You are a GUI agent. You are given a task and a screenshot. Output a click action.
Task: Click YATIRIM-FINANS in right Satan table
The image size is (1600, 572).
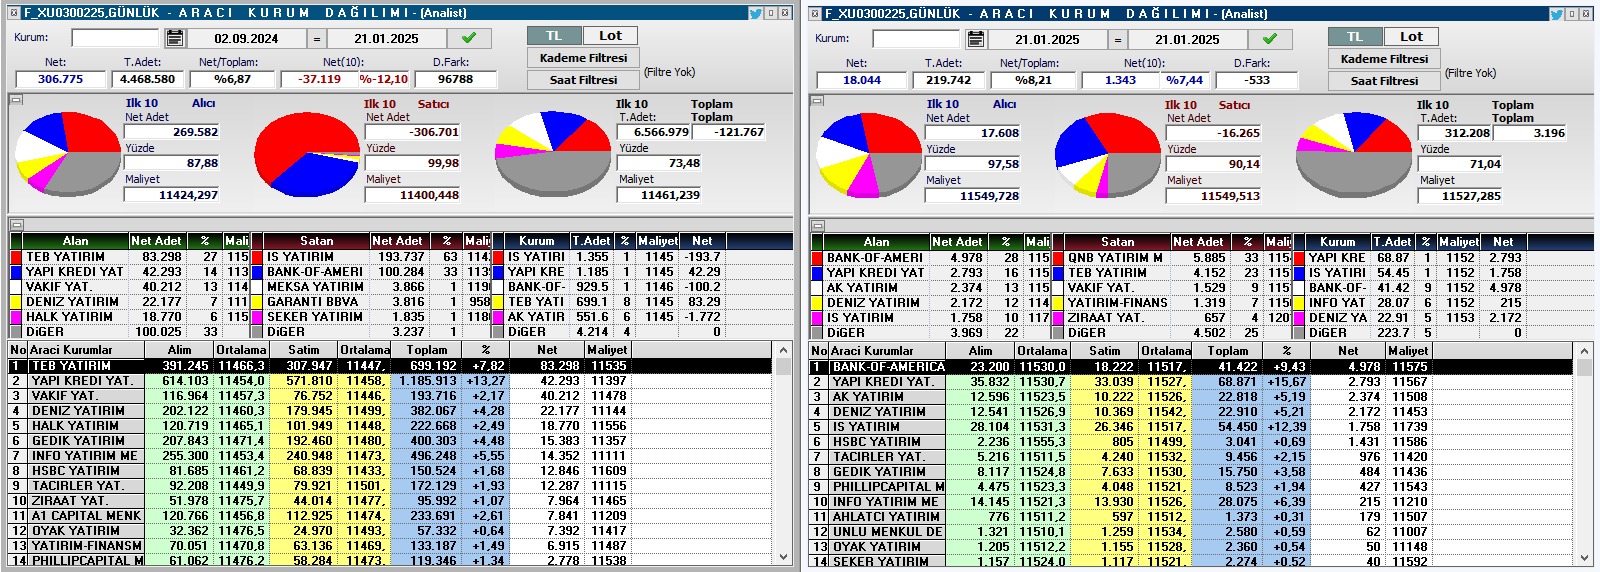pyautogui.click(x=1117, y=303)
